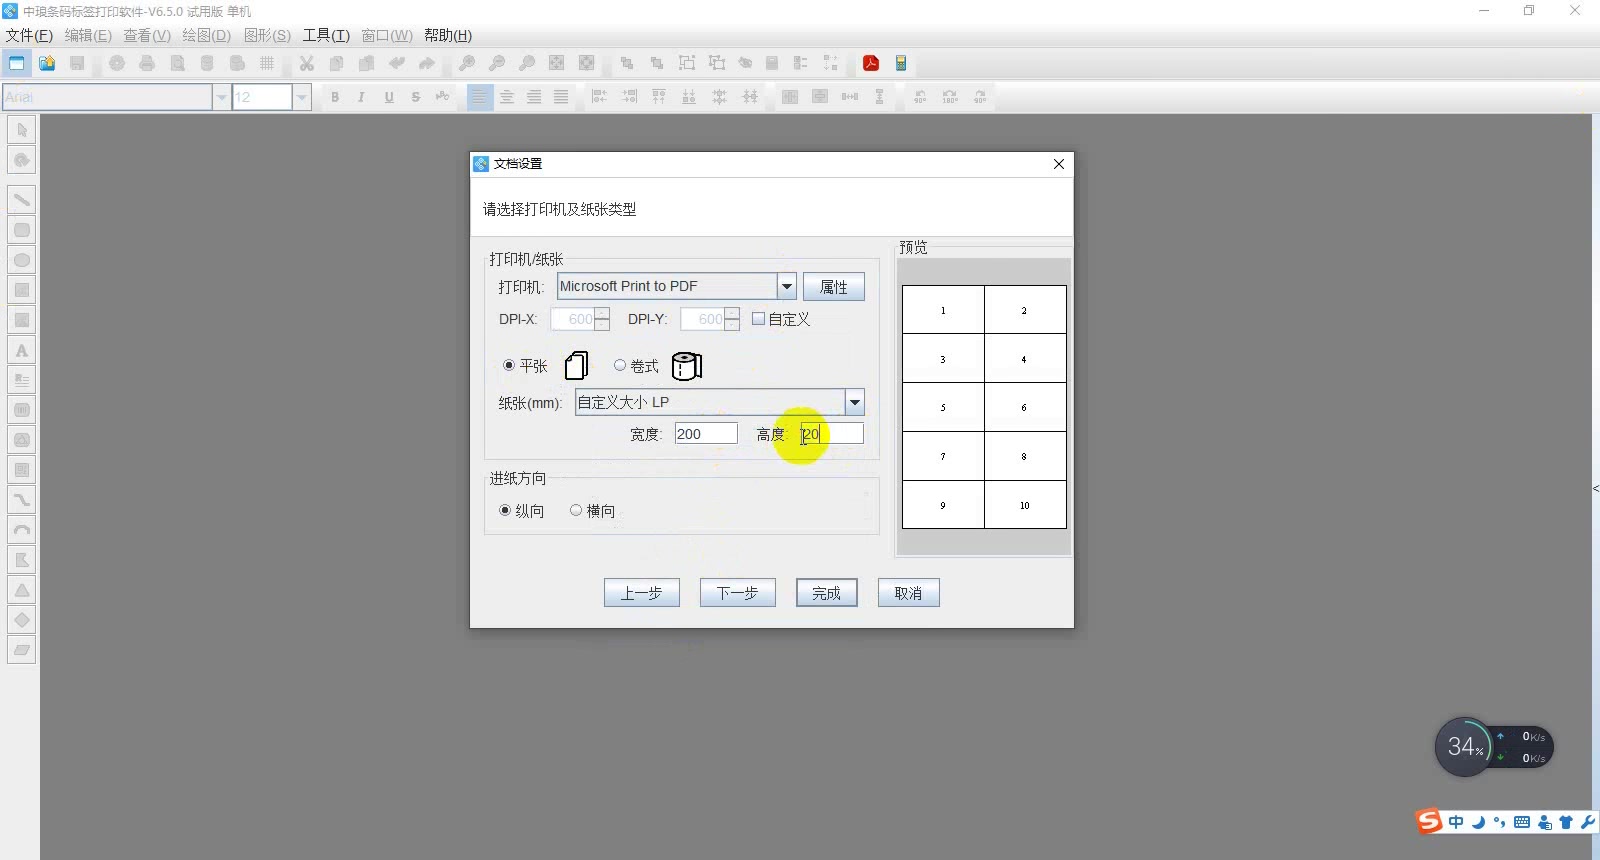Click the Zoom in magnifier icon
1600x860 pixels.
pos(467,63)
